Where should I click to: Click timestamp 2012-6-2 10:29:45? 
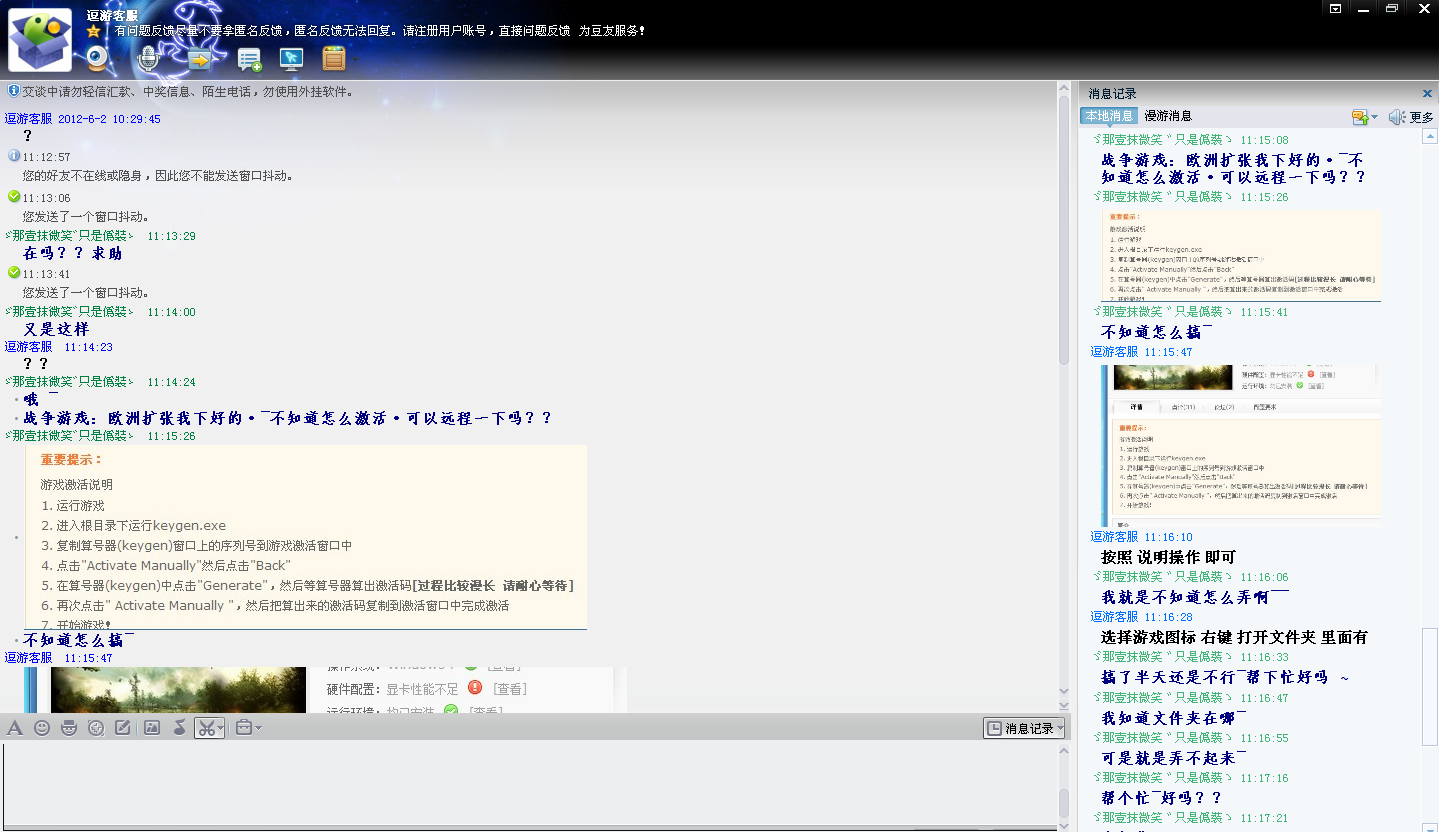[x=109, y=119]
